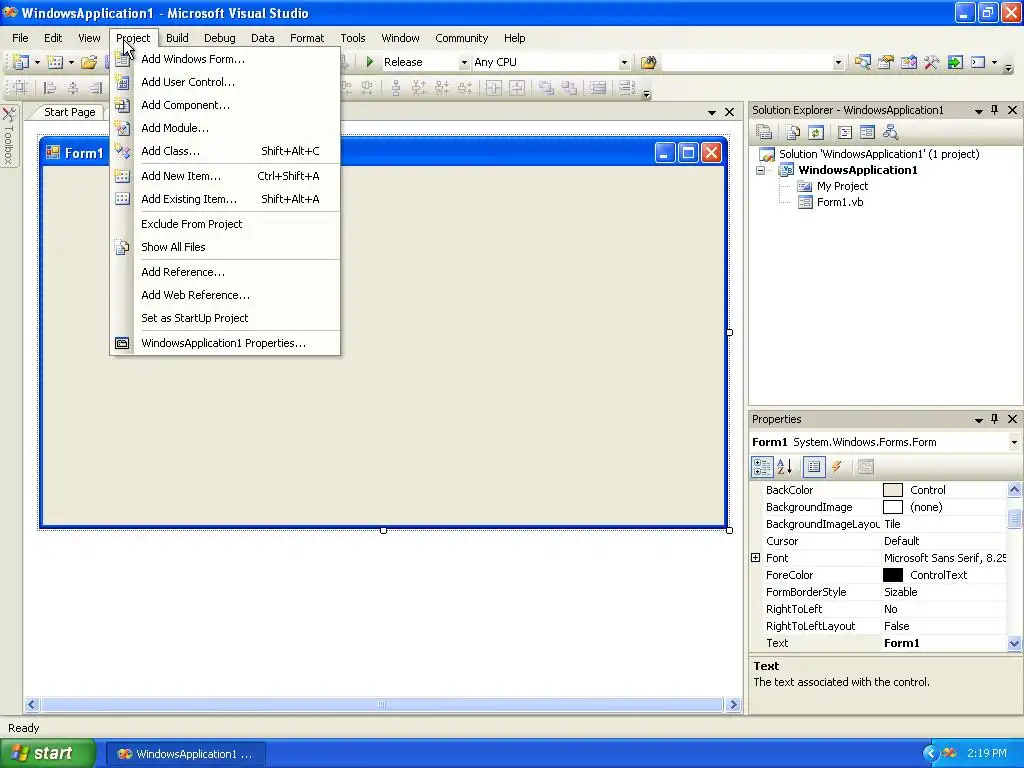Click the designer horizontal scrollbar track
The image size is (1024, 768).
click(382, 705)
